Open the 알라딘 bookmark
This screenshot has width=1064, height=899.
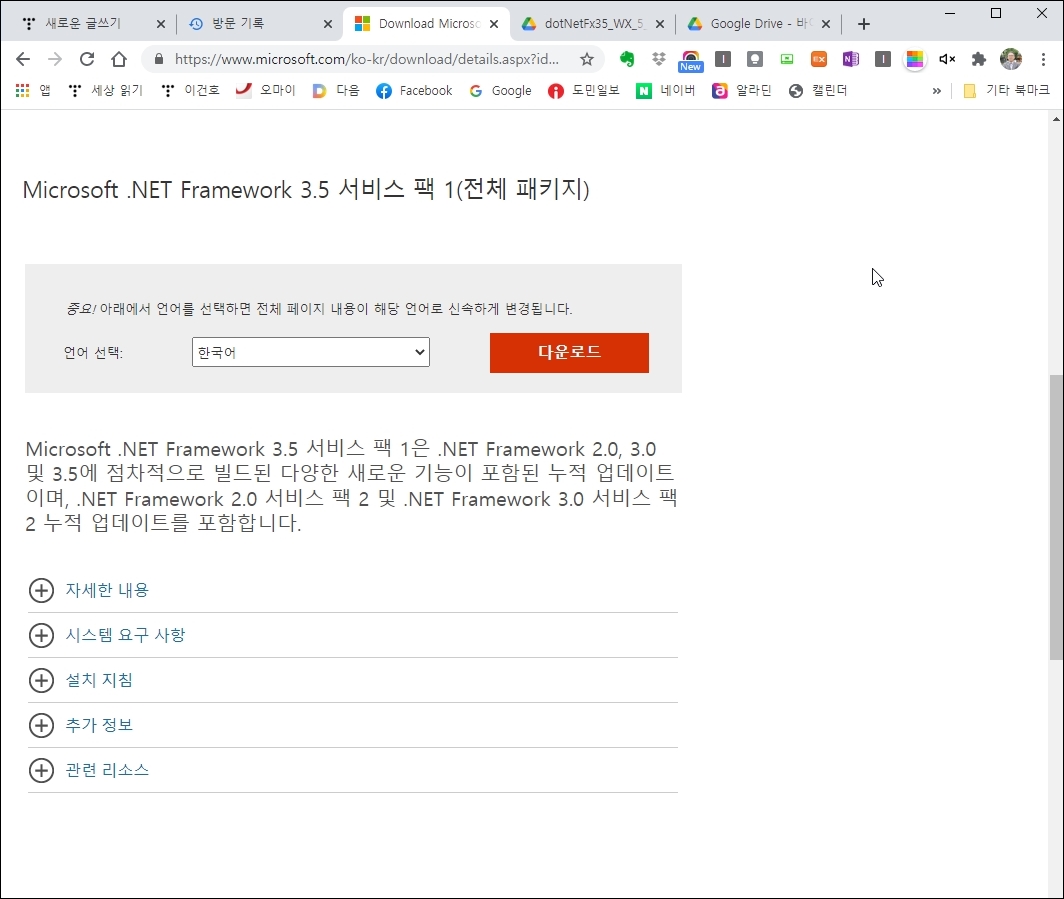[742, 90]
